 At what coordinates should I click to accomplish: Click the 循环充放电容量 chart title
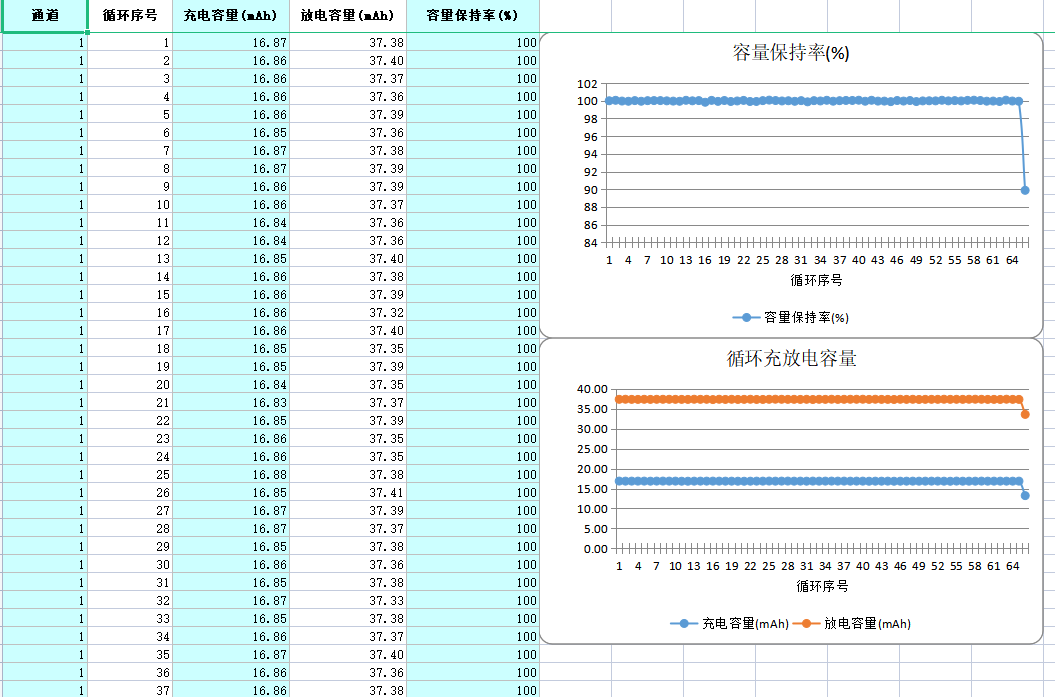tap(791, 358)
